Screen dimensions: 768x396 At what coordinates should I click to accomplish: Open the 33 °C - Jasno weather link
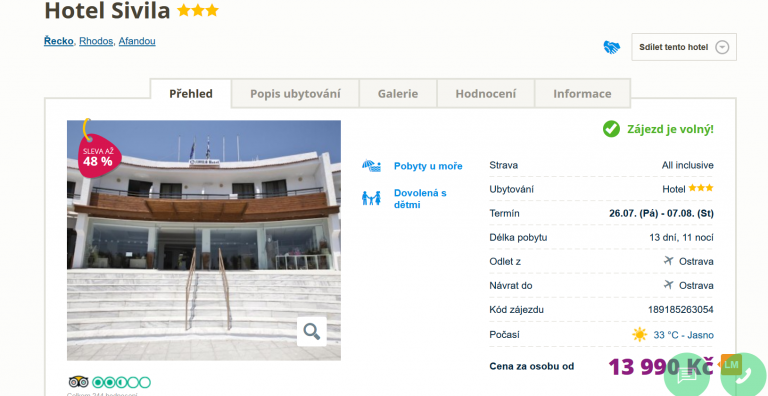[x=683, y=335]
